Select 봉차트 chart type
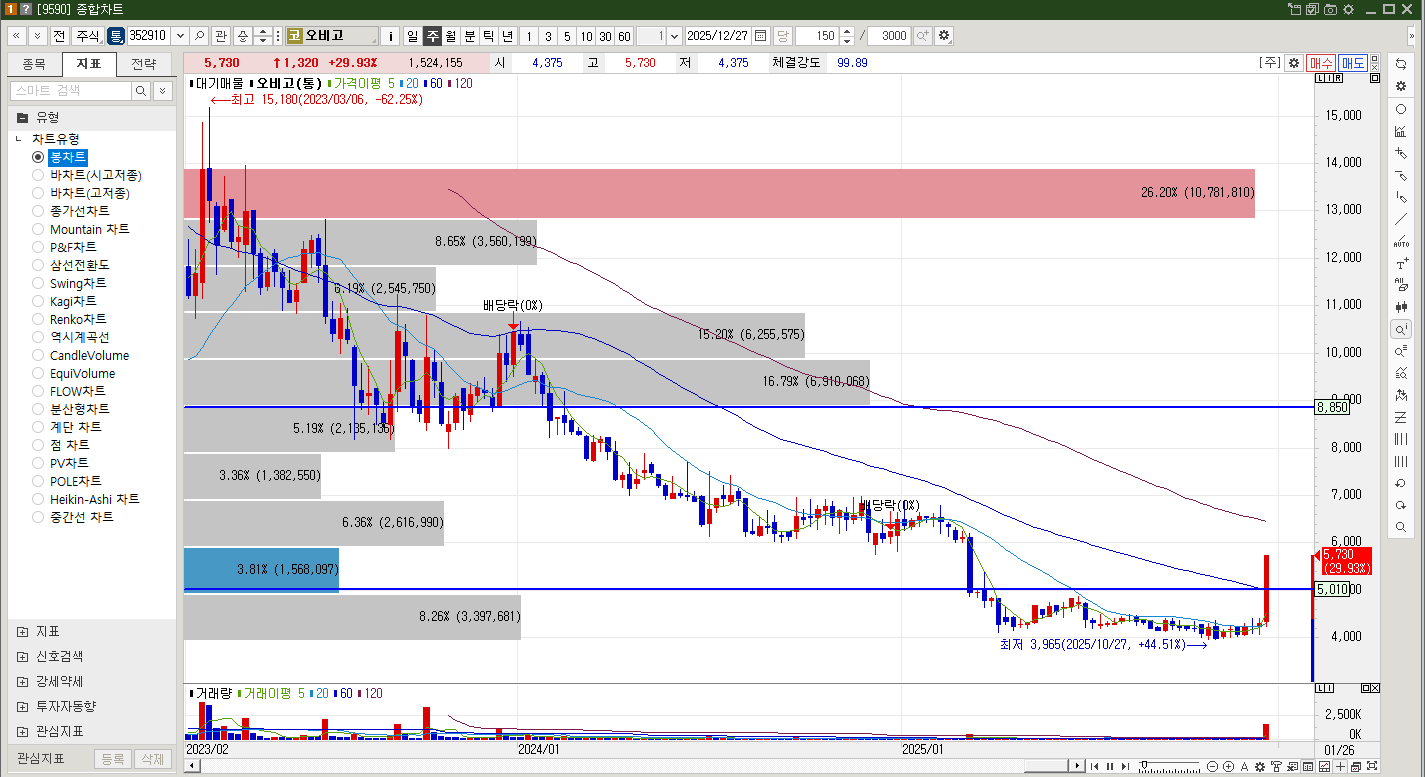1425x777 pixels. coord(68,157)
